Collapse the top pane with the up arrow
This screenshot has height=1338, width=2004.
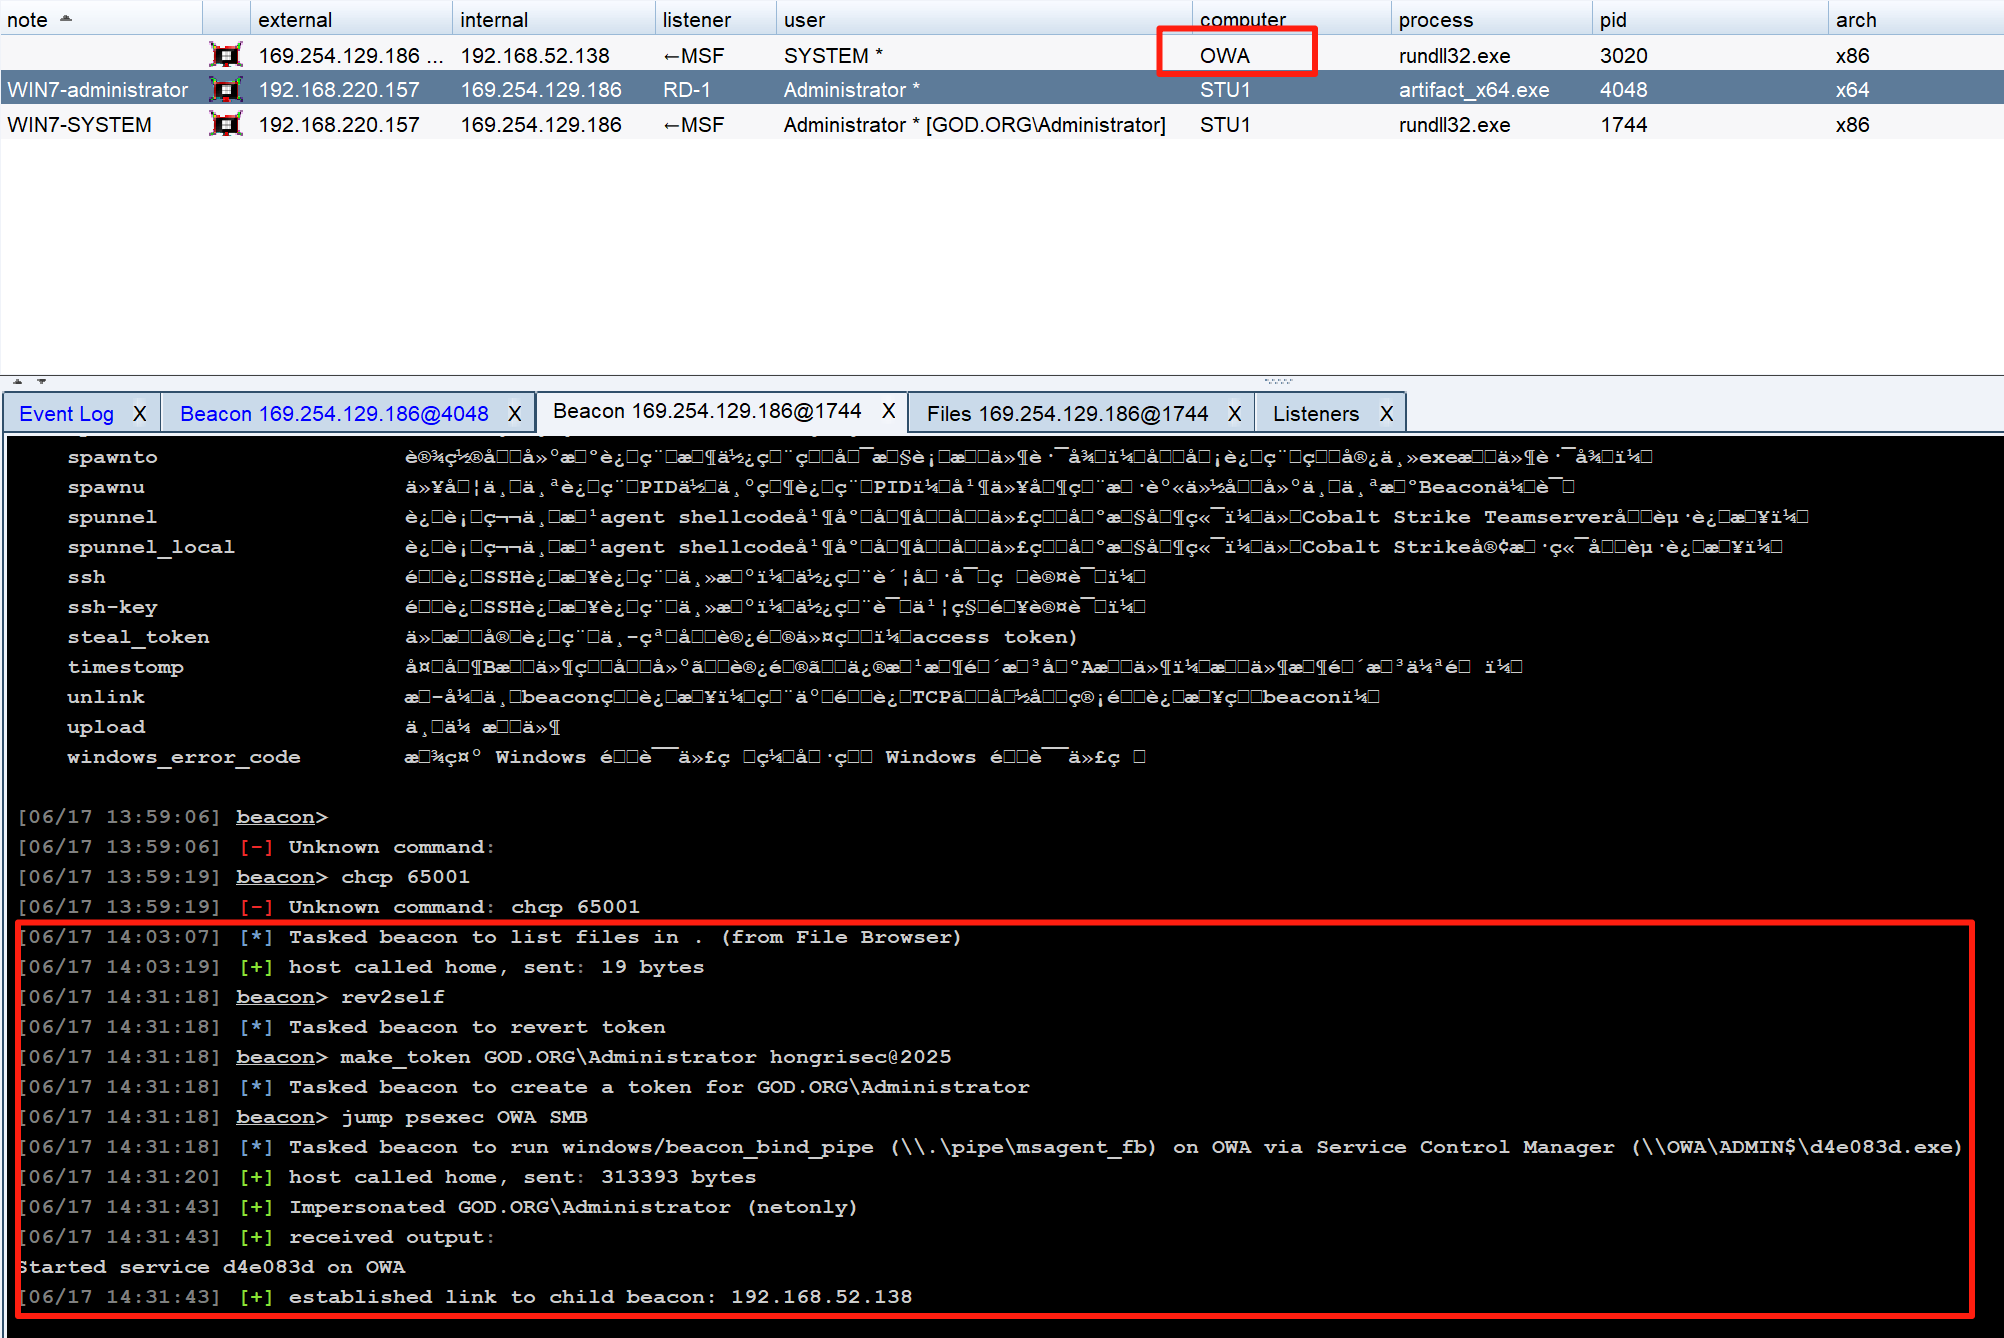coord(18,381)
